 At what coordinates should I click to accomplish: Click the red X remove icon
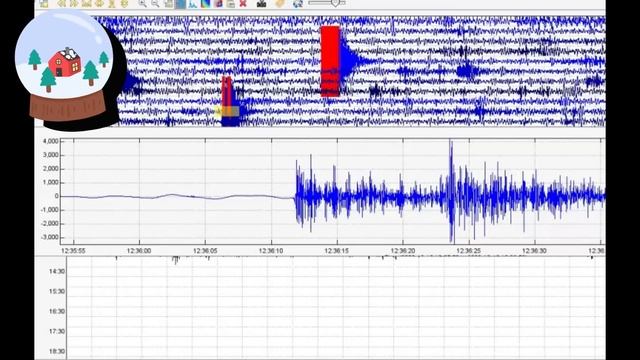click(x=243, y=4)
